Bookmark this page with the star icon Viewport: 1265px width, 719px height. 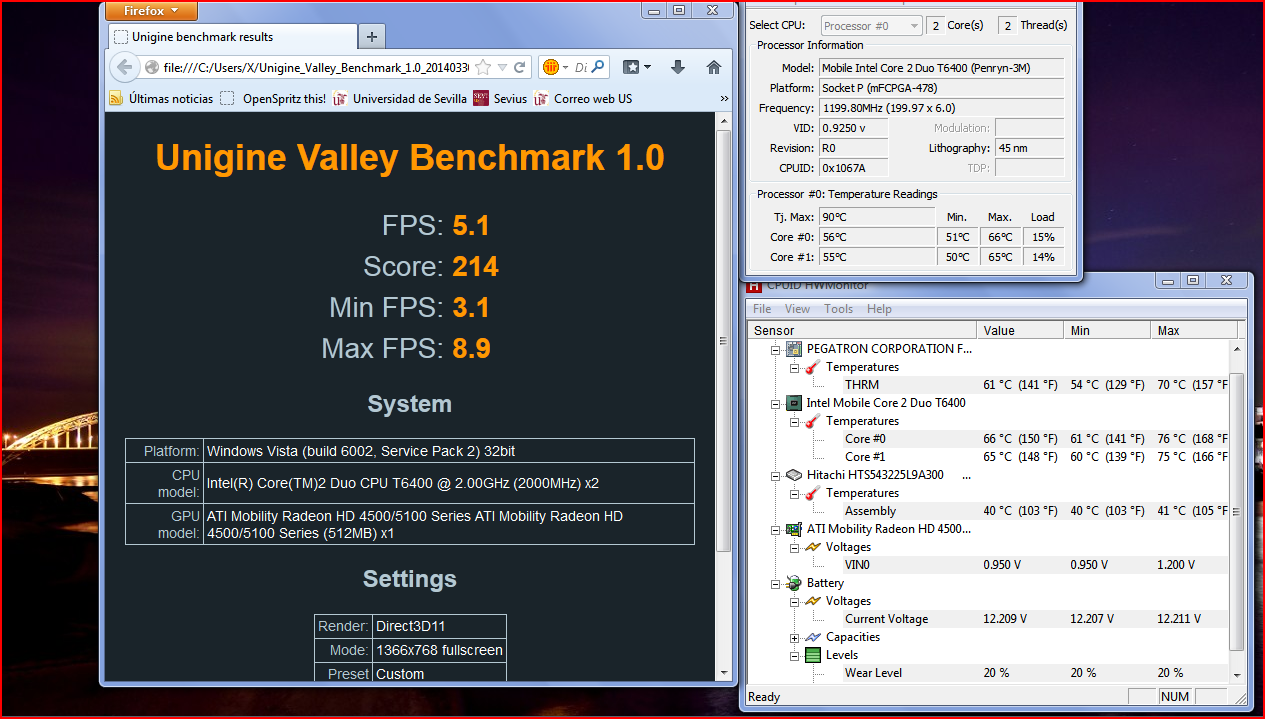coord(484,67)
